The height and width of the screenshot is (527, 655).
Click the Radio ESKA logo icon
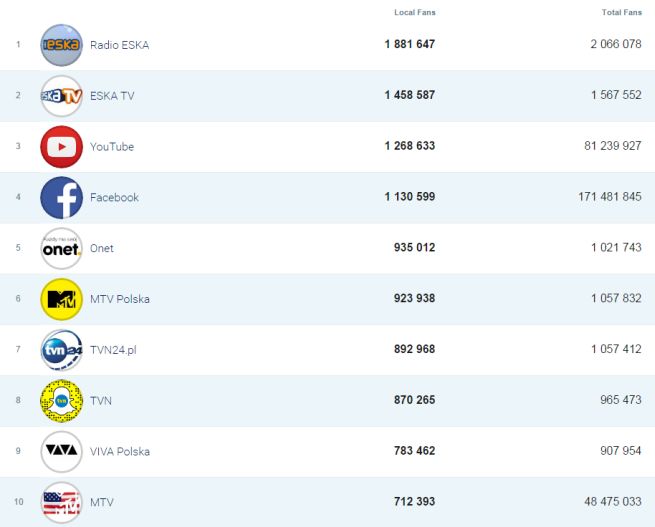61,45
